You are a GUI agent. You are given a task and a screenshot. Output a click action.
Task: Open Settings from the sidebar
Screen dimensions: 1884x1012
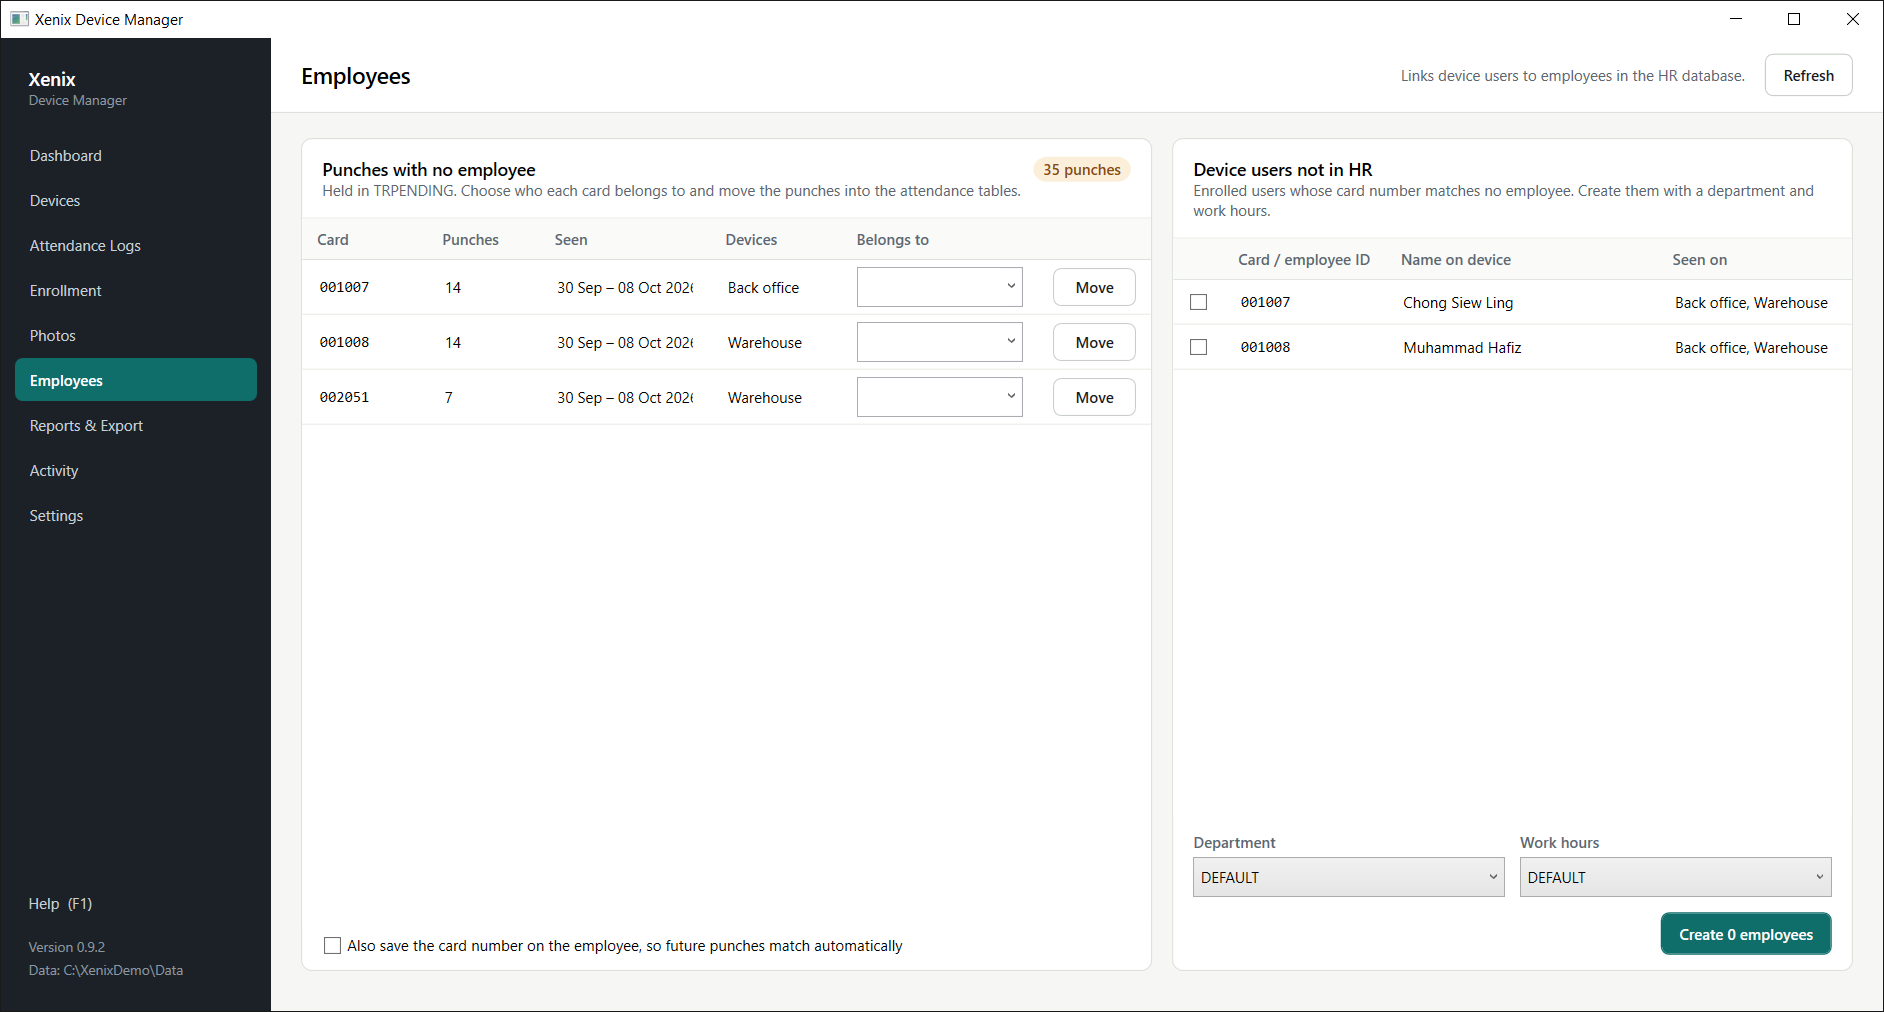pyautogui.click(x=136, y=516)
